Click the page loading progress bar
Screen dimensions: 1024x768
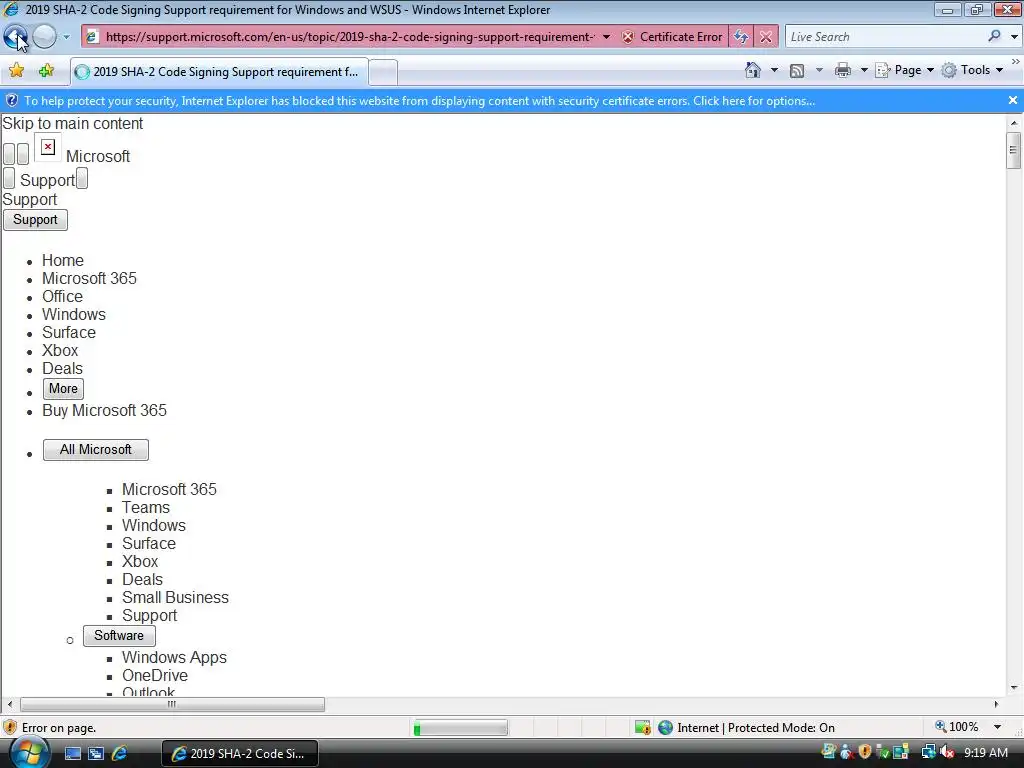[460, 728]
